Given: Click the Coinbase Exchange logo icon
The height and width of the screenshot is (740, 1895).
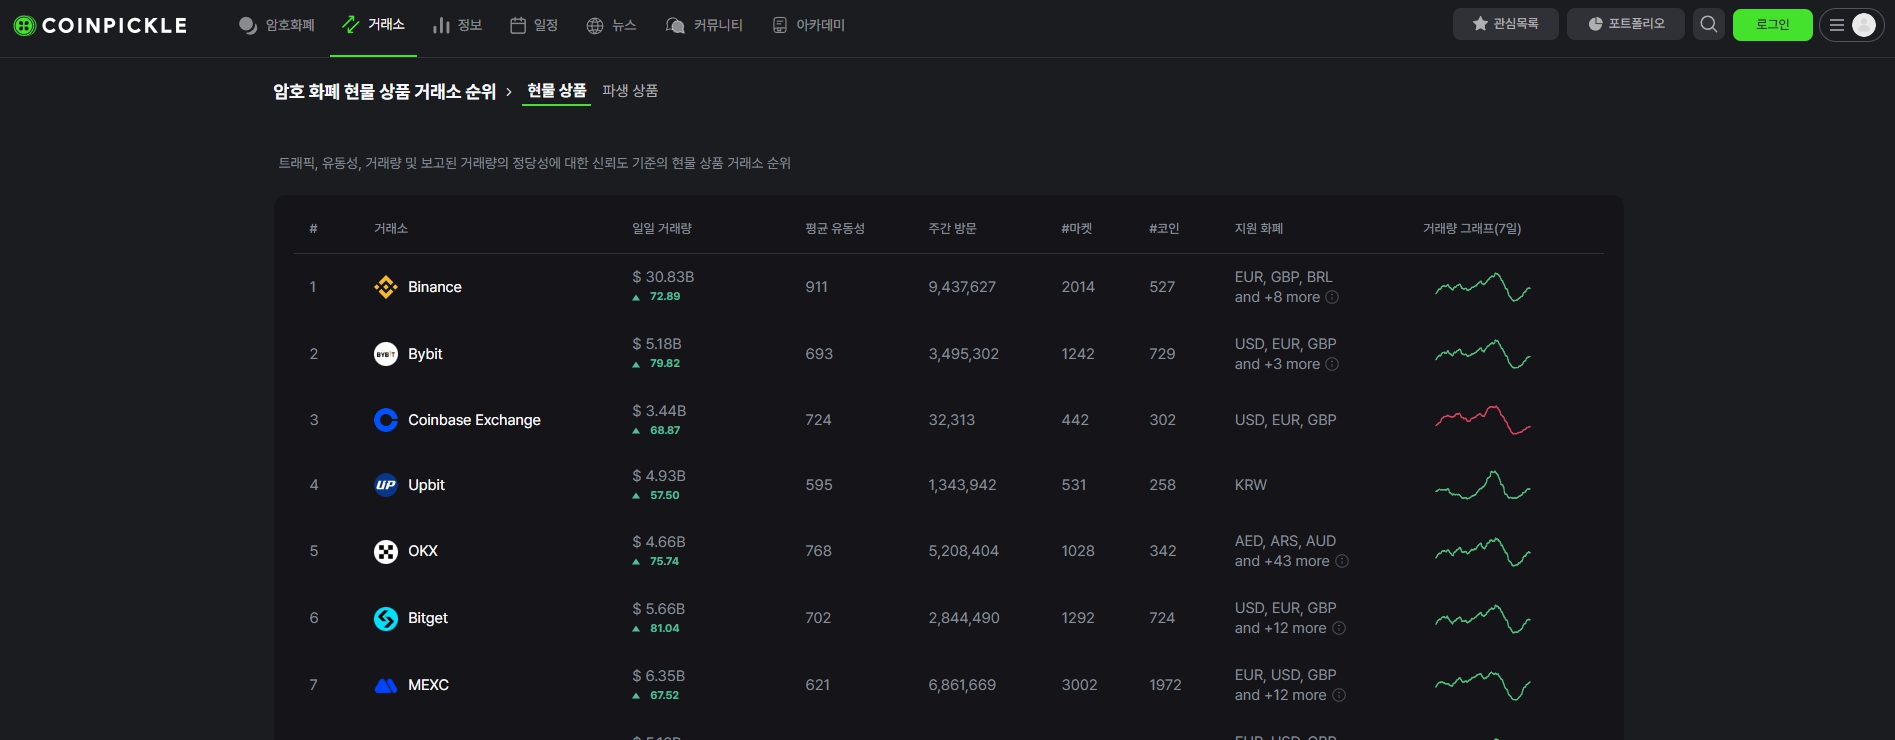Looking at the screenshot, I should (386, 420).
